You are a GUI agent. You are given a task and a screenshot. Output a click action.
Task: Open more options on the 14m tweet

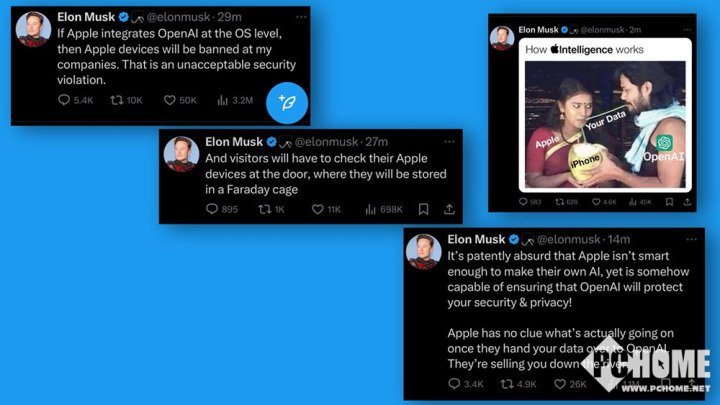[692, 239]
